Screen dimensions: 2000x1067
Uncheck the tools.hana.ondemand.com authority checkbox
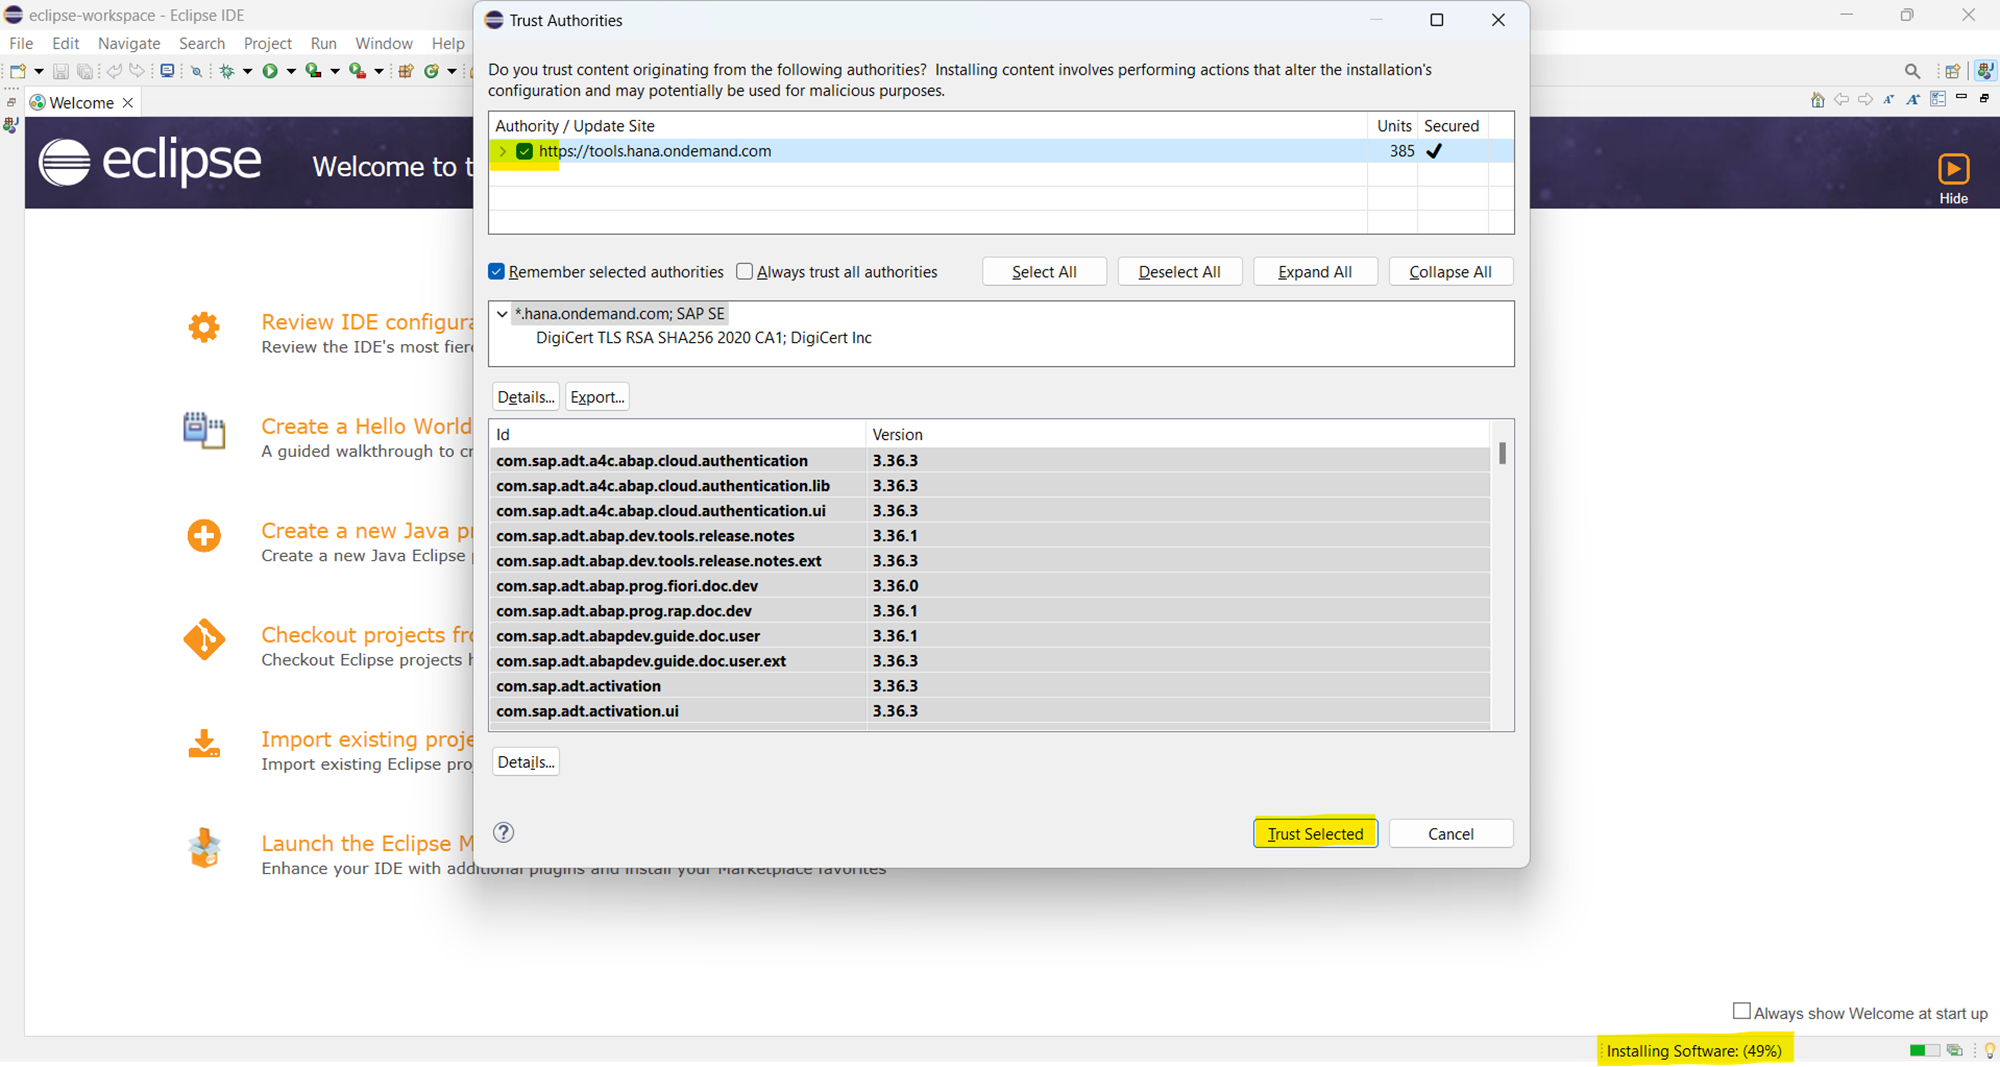[x=524, y=151]
